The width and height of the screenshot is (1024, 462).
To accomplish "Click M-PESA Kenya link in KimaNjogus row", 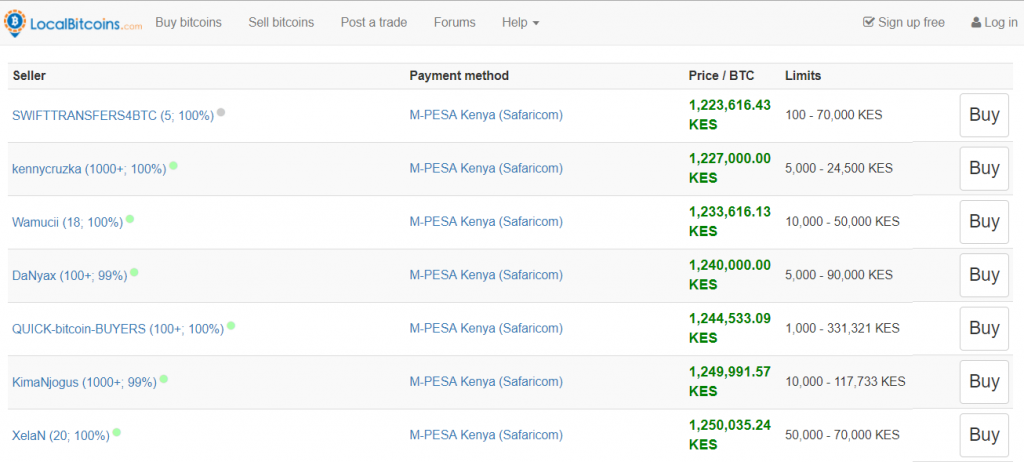I will 486,382.
